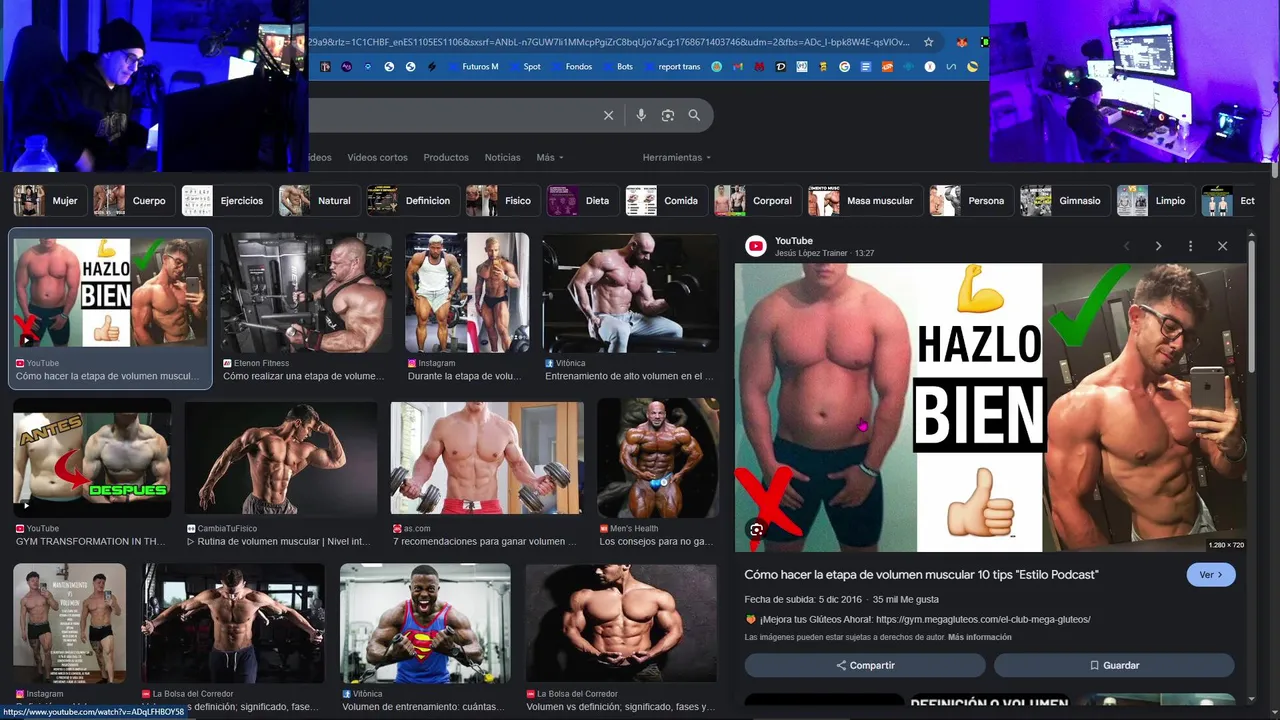Click the Guardar save button
The image size is (1280, 720).
pos(1114,665)
